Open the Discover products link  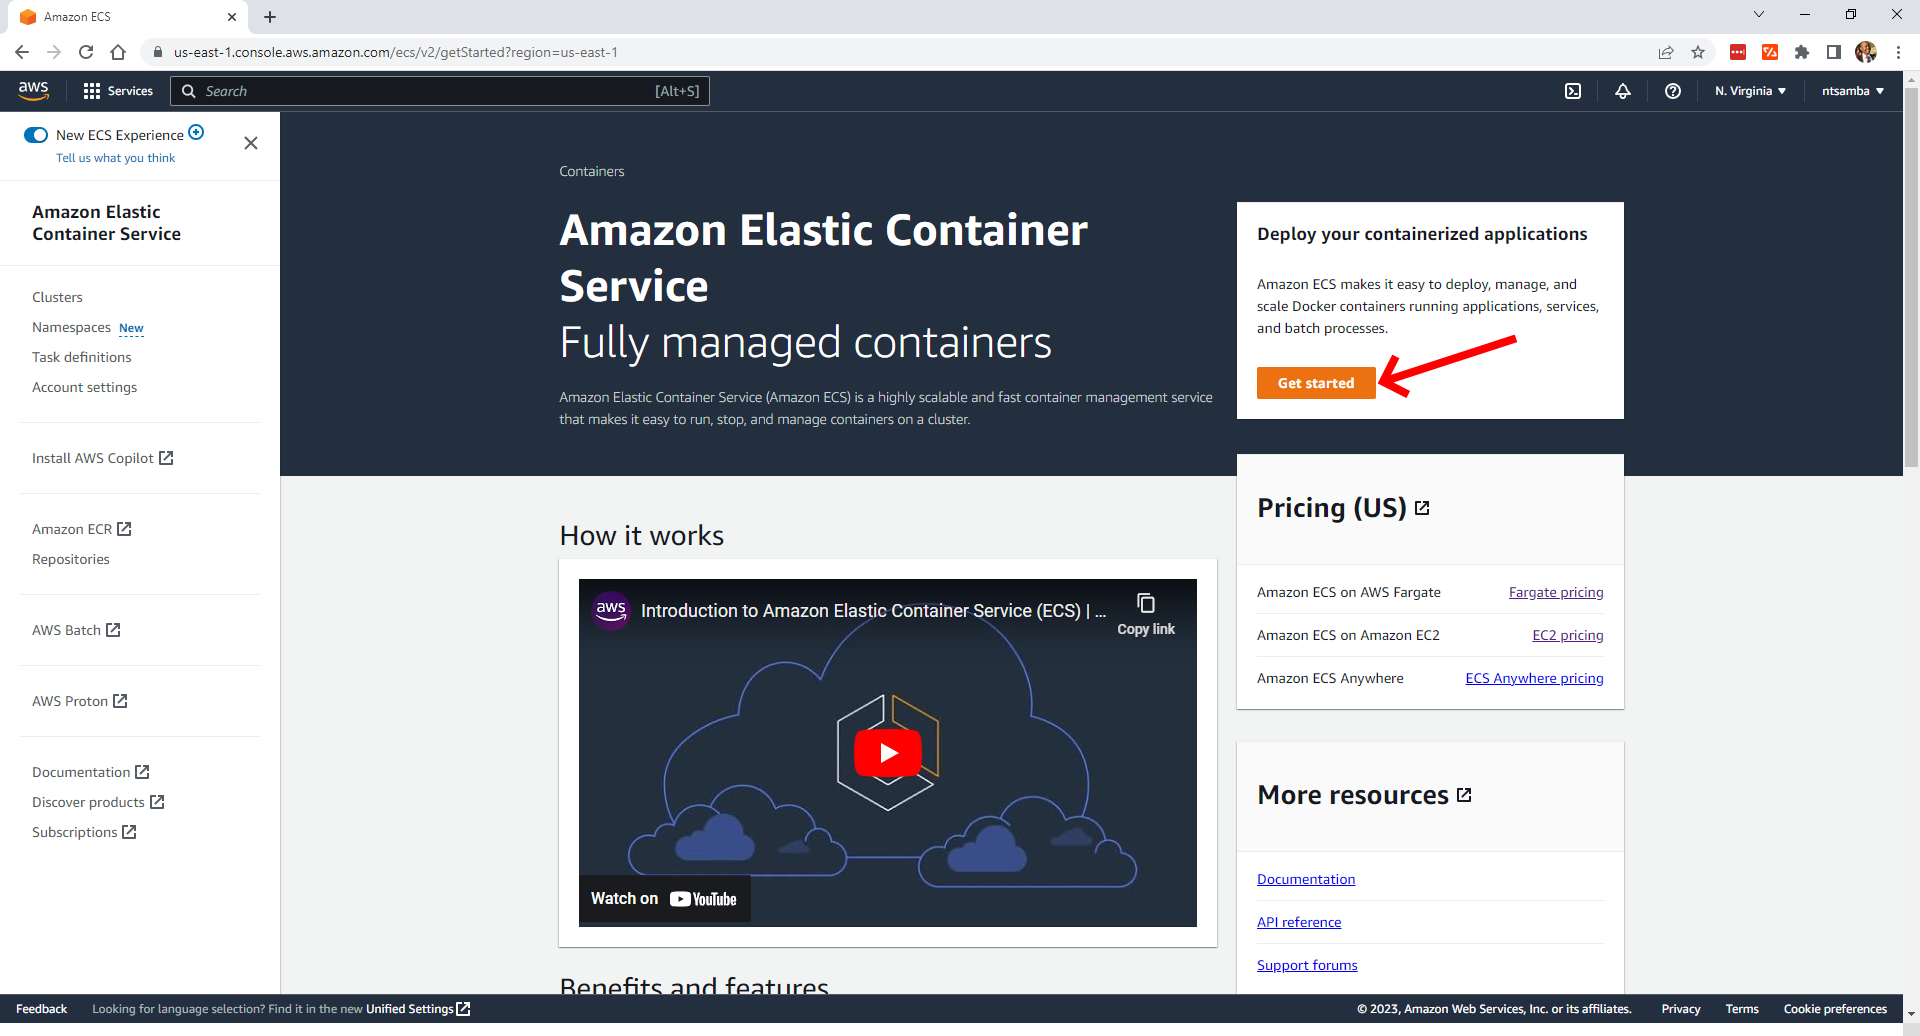click(98, 802)
